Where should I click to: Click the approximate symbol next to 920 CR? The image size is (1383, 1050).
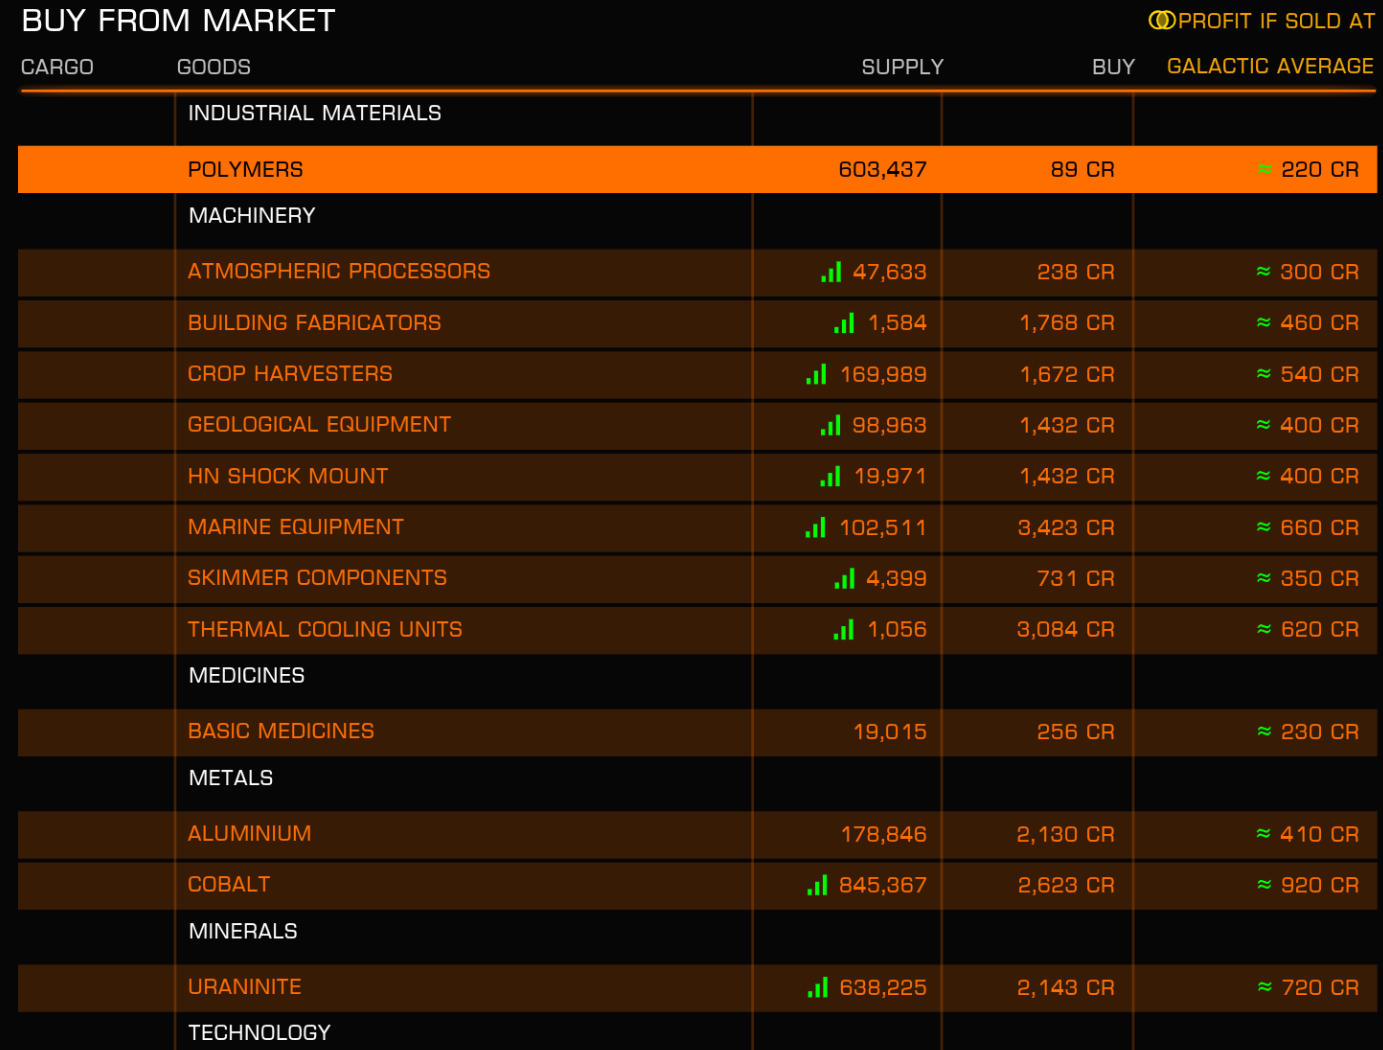(x=1264, y=884)
